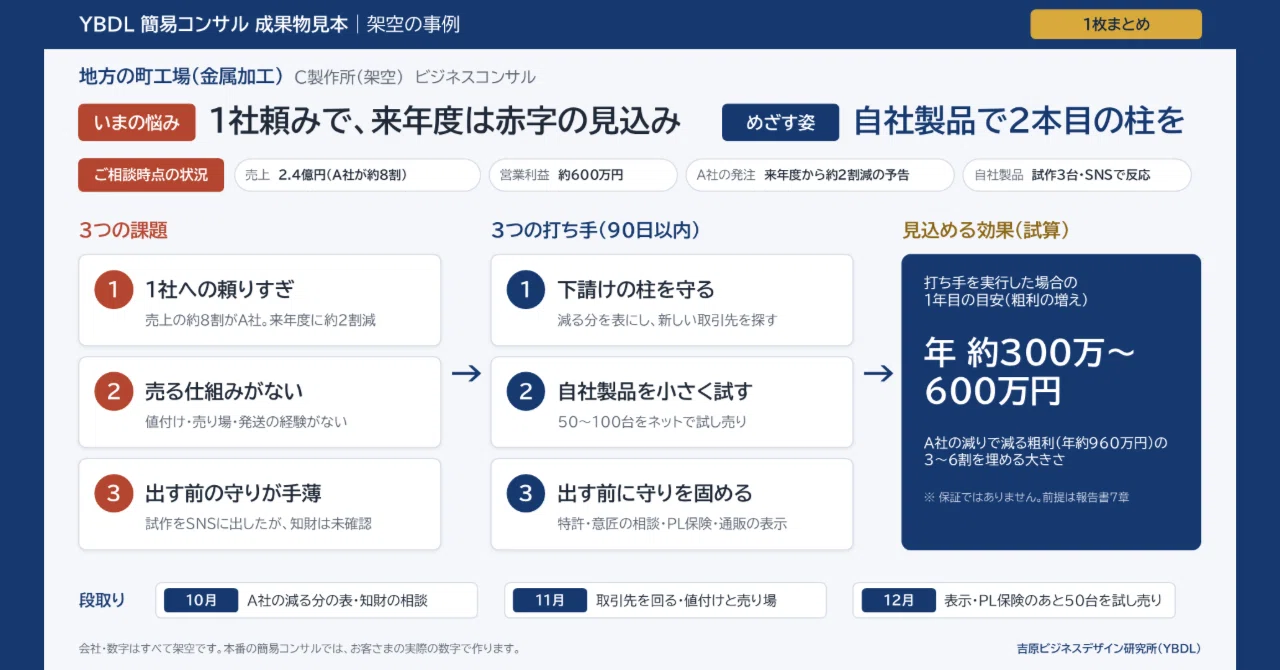The width and height of the screenshot is (1280, 670).
Task: Click the 特許・意匠の相談・PL保険 description
Action: click(x=672, y=523)
